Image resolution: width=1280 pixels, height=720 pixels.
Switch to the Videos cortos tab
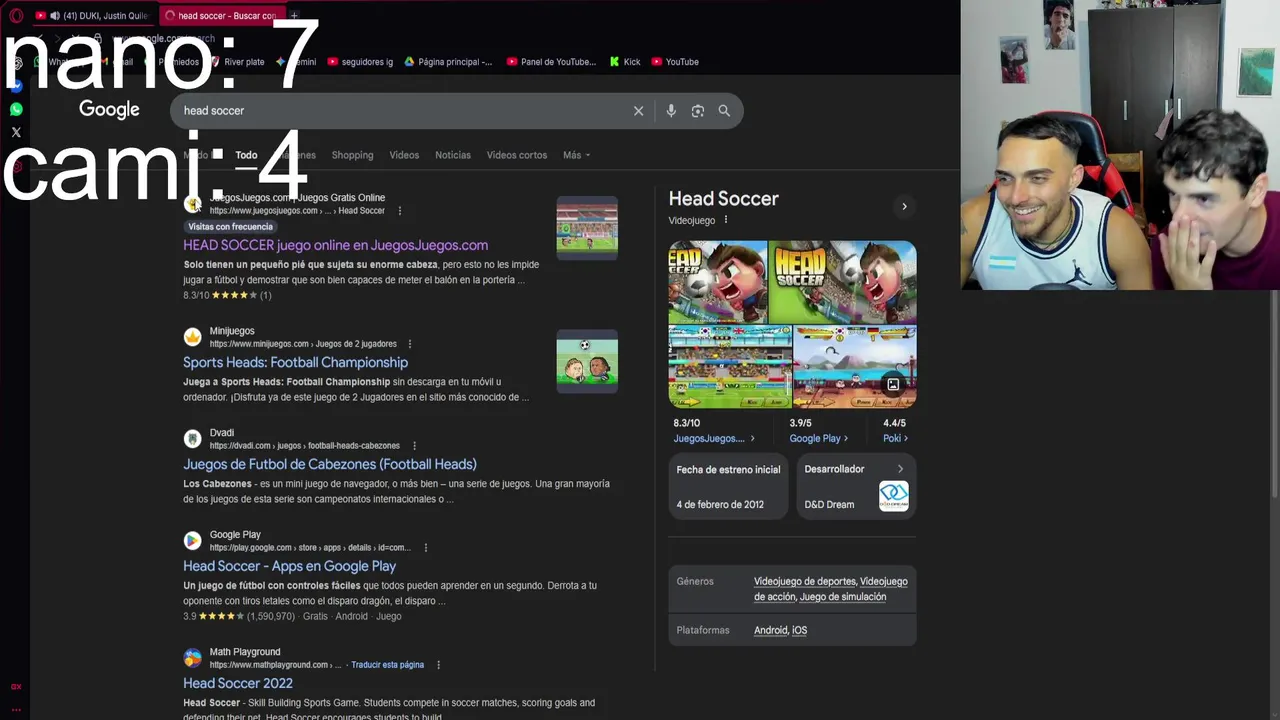[x=516, y=155]
